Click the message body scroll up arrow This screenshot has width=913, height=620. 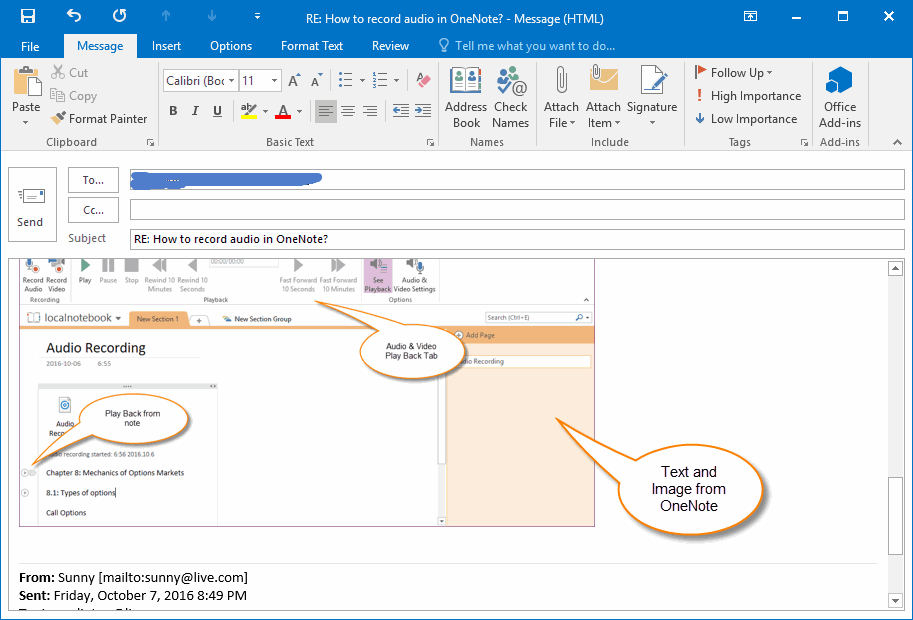pyautogui.click(x=895, y=268)
